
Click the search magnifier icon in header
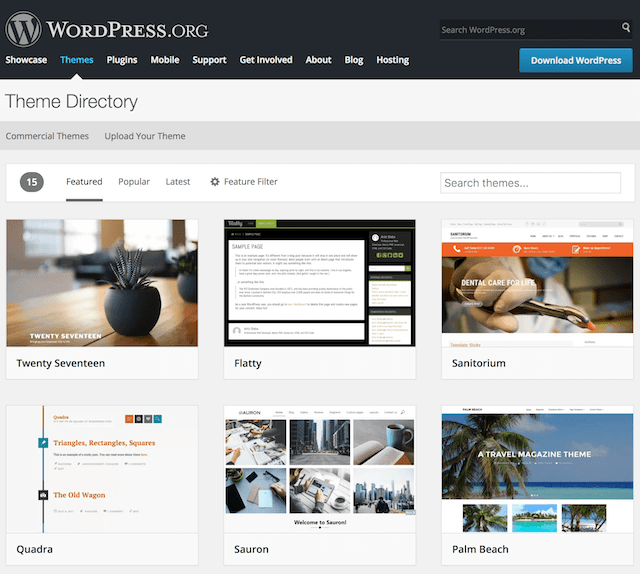coord(626,27)
